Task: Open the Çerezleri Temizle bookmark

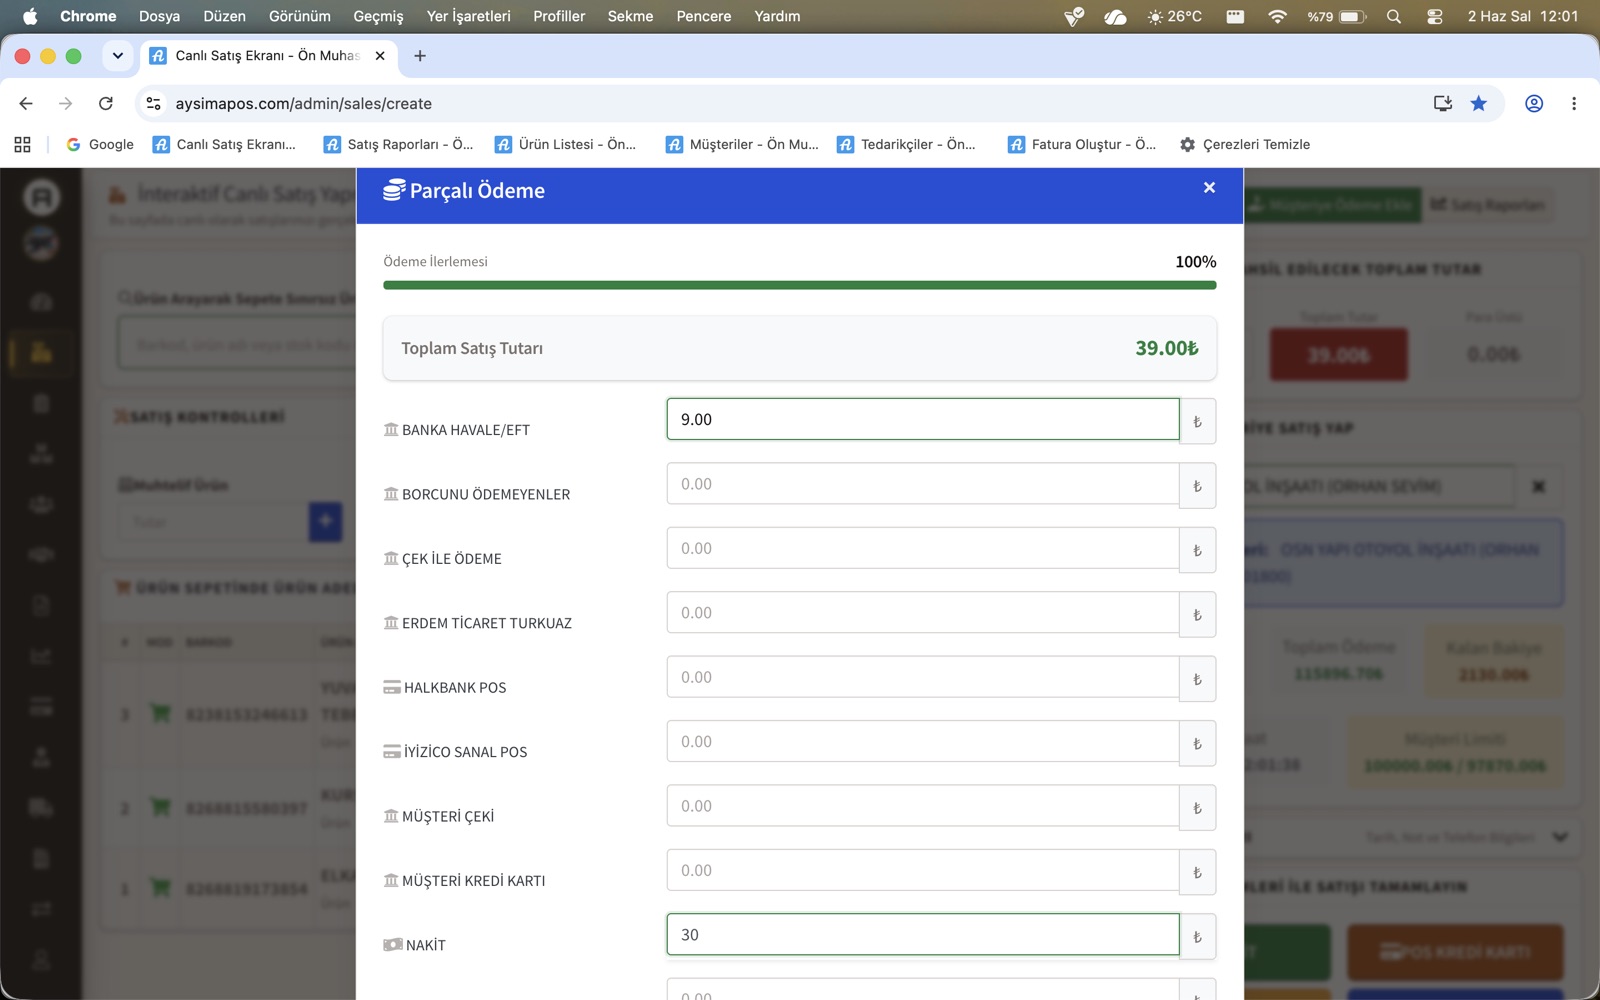Action: [1245, 144]
